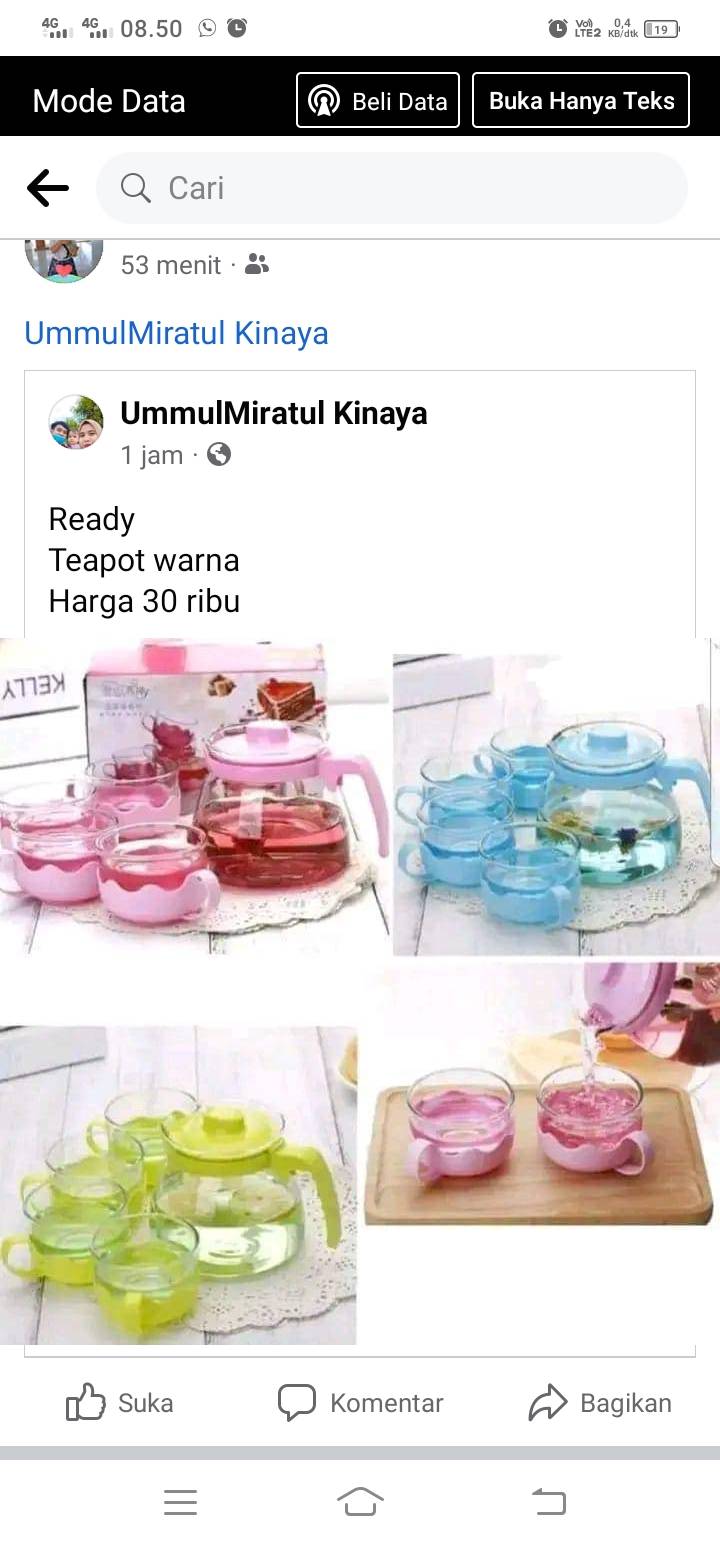The width and height of the screenshot is (720, 1544).
Task: Tap the Android home navigation icon
Action: pos(360,1502)
